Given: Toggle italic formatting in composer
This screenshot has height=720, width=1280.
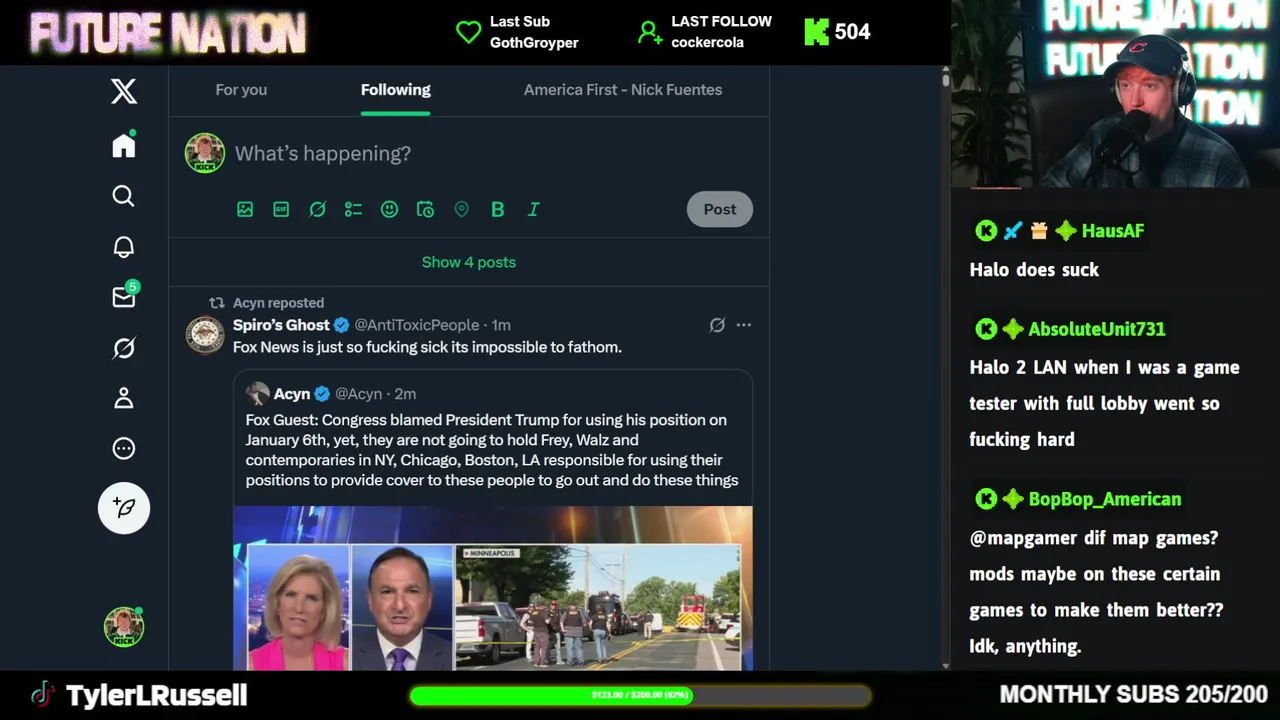Looking at the screenshot, I should coord(533,209).
